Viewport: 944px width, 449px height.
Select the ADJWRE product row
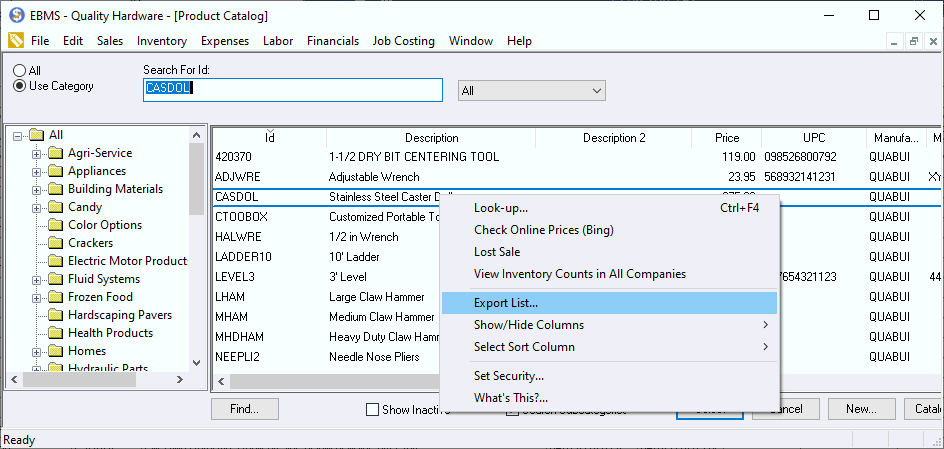[x=578, y=177]
